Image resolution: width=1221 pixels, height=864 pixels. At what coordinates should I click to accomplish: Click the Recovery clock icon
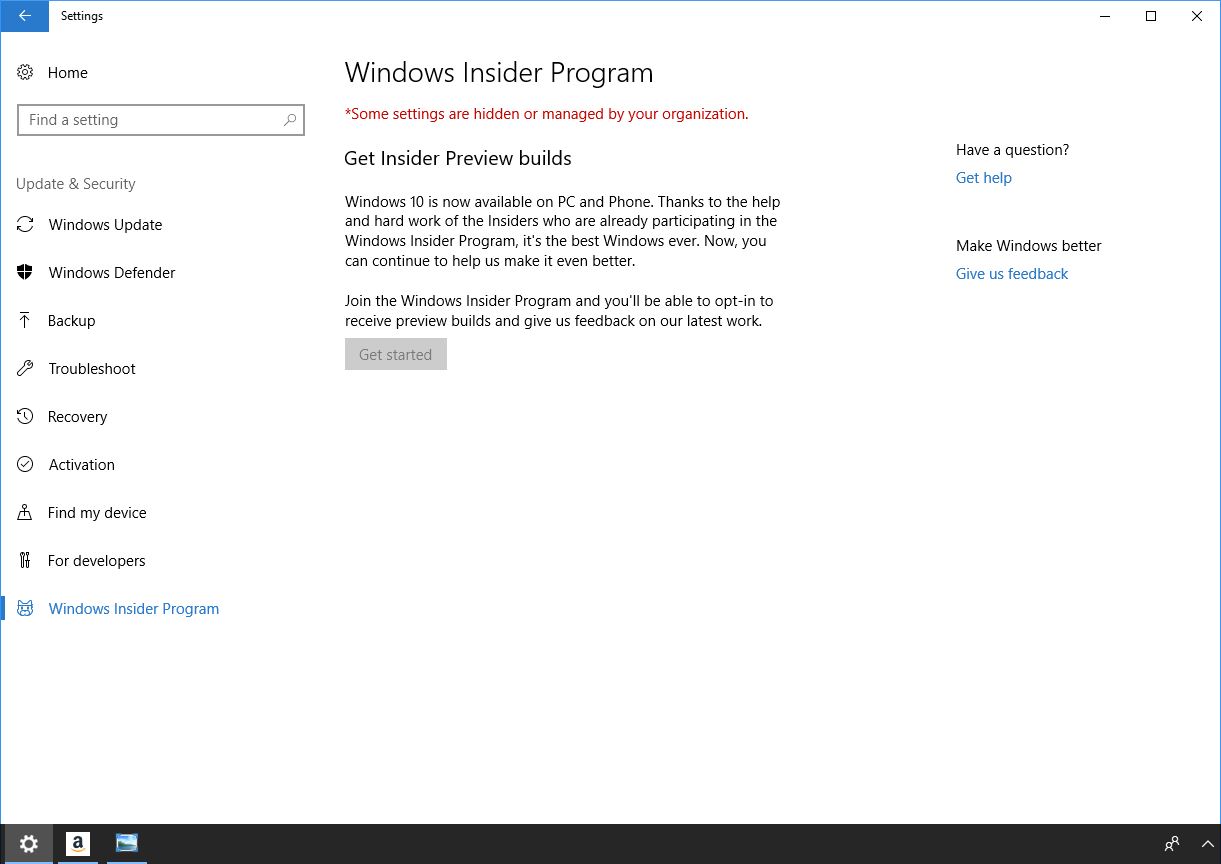pos(25,416)
